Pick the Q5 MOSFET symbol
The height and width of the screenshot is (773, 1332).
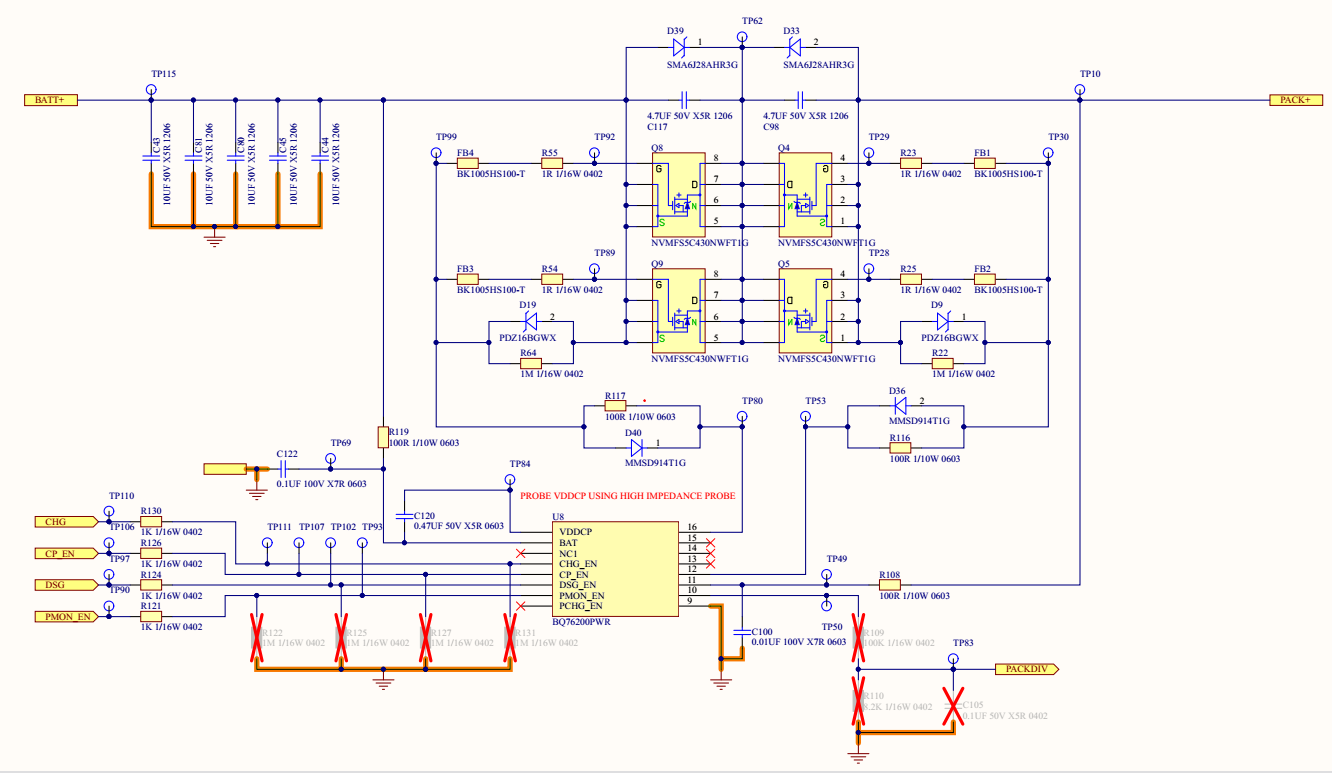[806, 310]
